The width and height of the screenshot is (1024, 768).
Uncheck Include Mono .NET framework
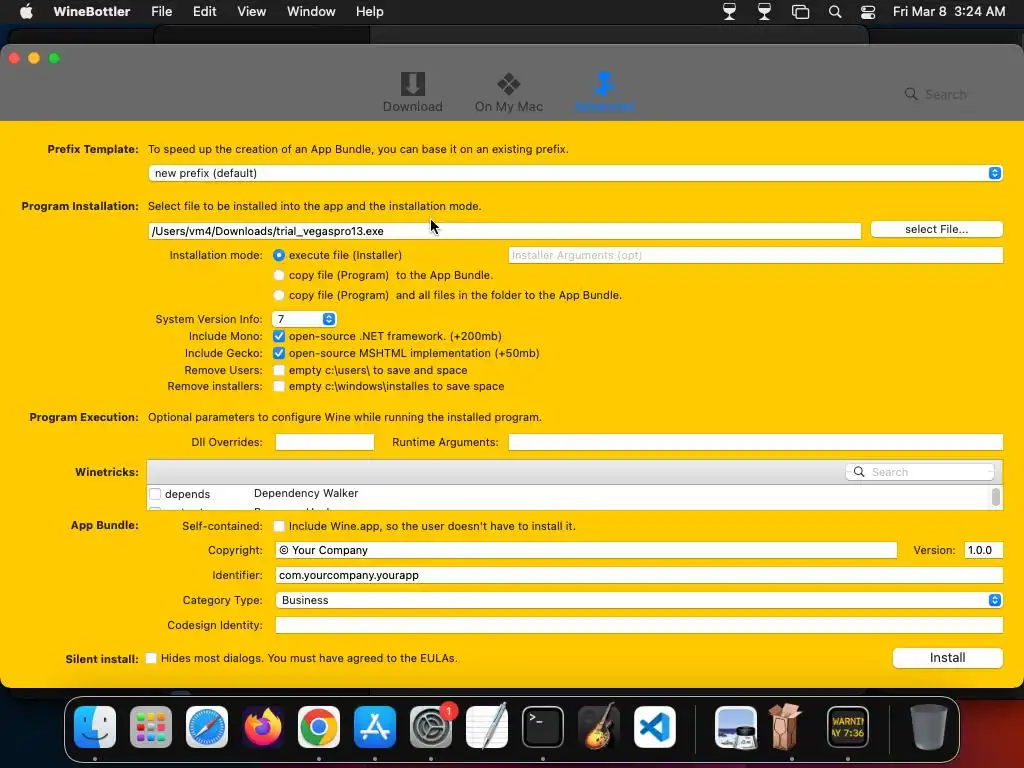[x=279, y=336]
